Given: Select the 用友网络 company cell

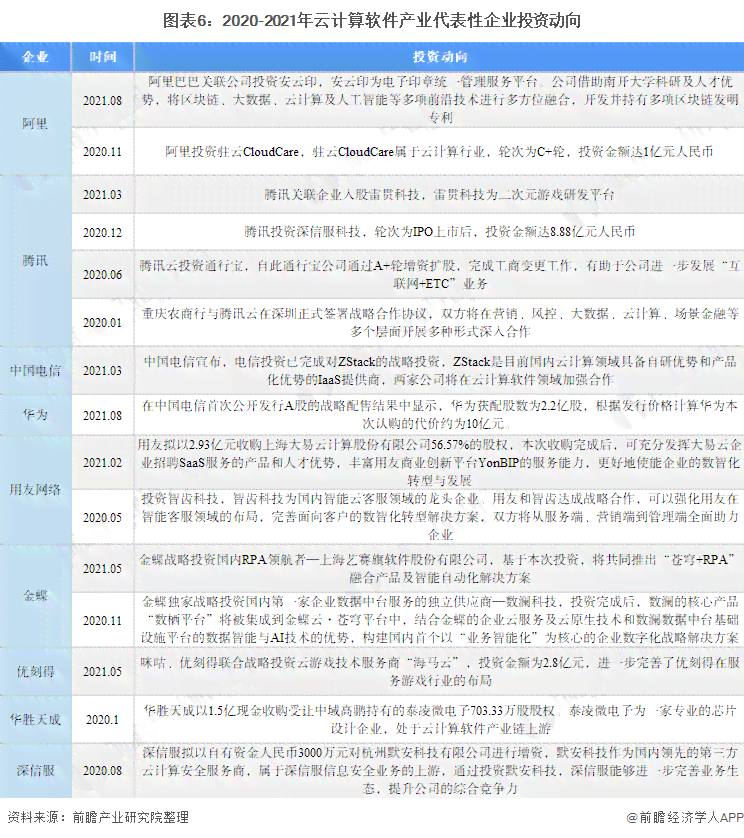Looking at the screenshot, I should 35,490.
